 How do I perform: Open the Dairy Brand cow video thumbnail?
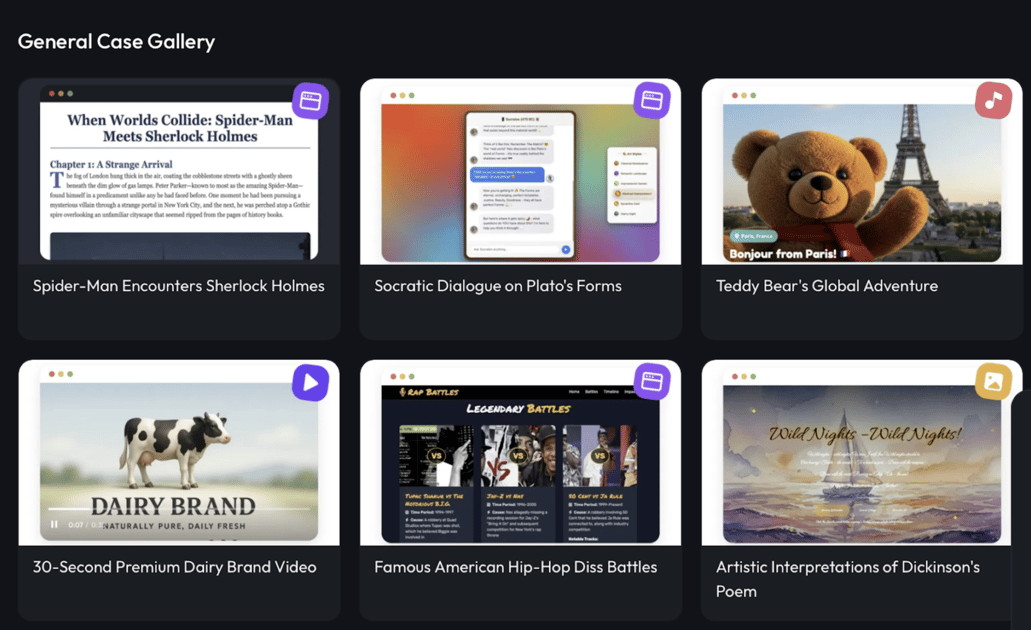tap(179, 453)
